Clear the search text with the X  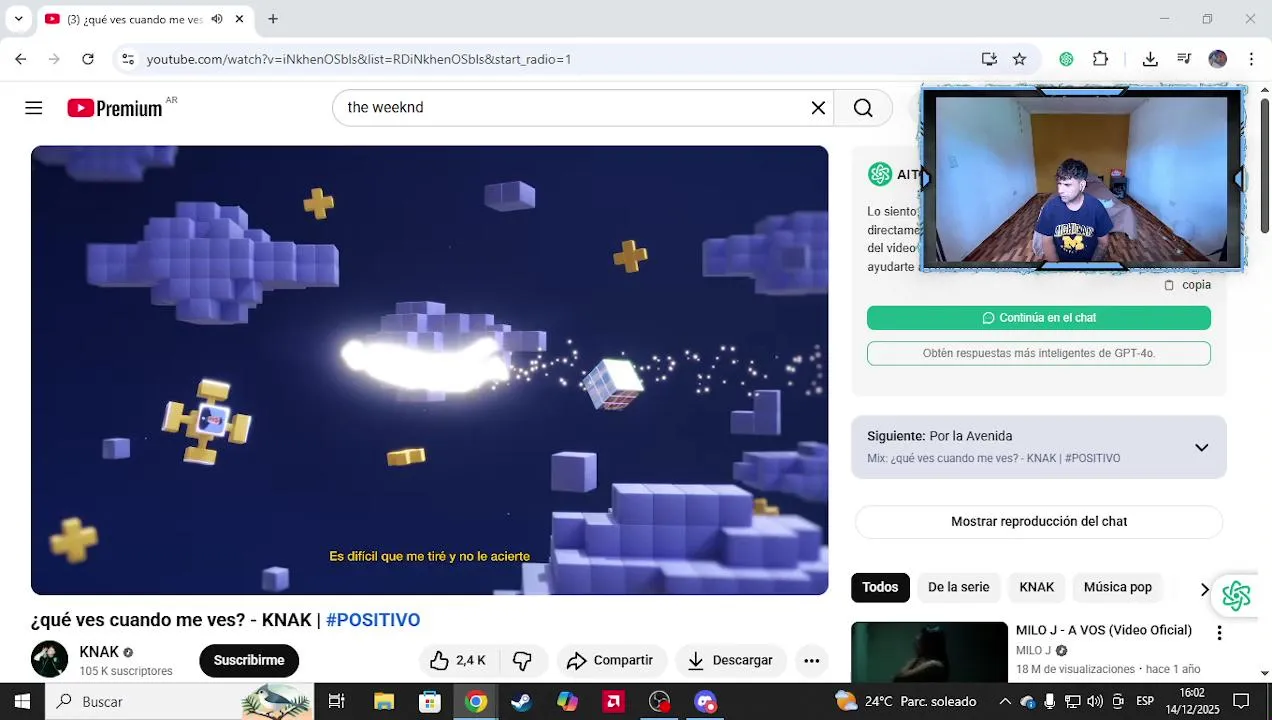(x=818, y=108)
